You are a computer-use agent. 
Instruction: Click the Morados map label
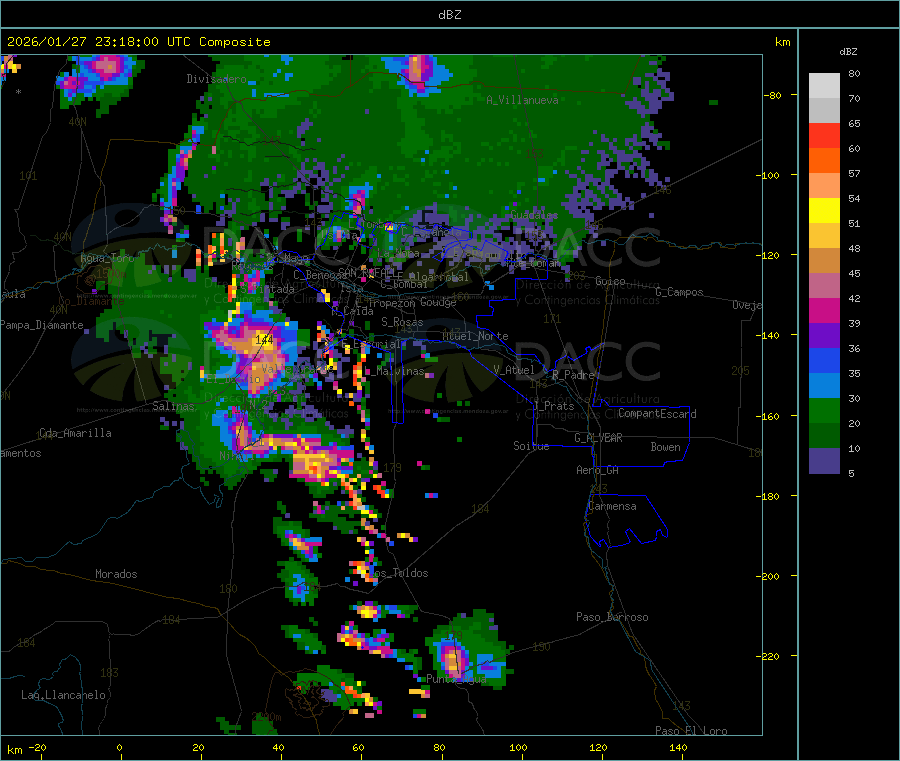tap(116, 574)
